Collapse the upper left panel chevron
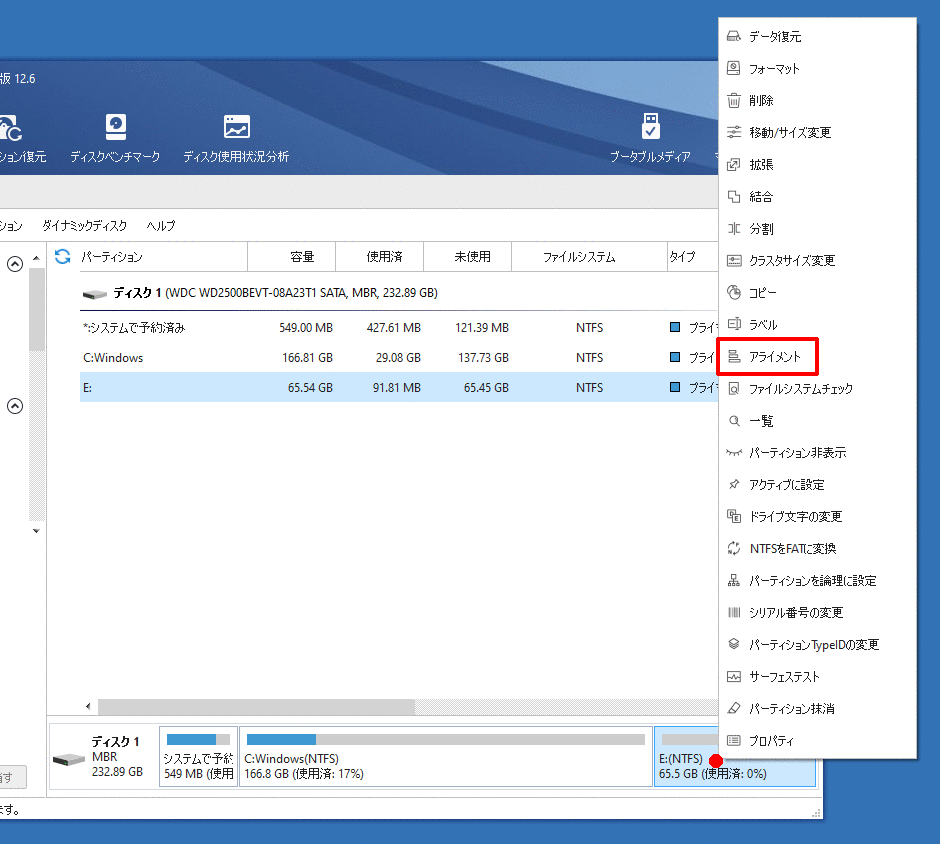 [x=15, y=264]
